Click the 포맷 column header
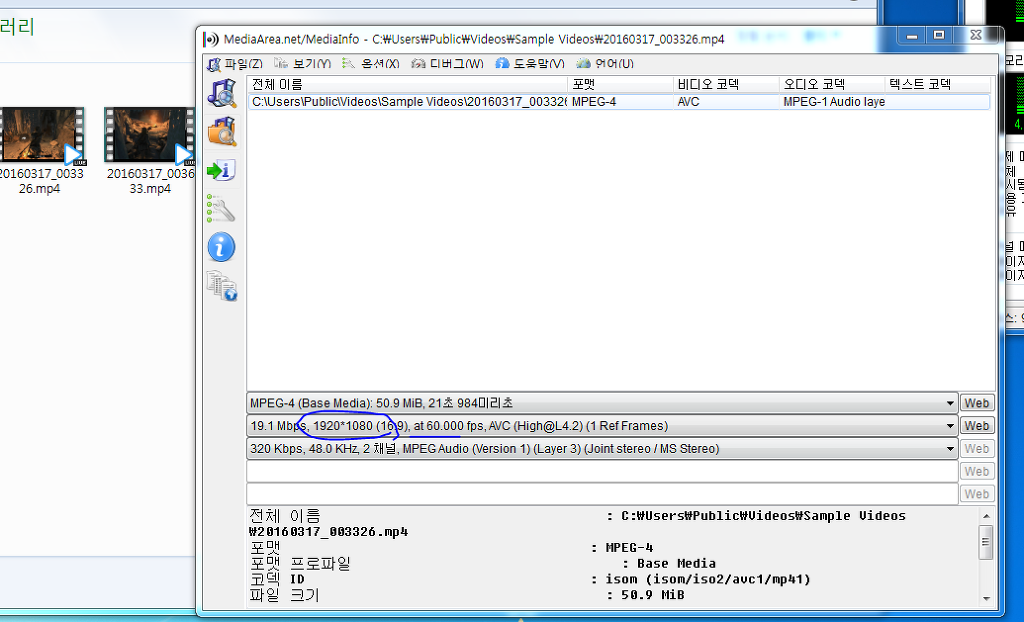The height and width of the screenshot is (622, 1024). coord(620,84)
